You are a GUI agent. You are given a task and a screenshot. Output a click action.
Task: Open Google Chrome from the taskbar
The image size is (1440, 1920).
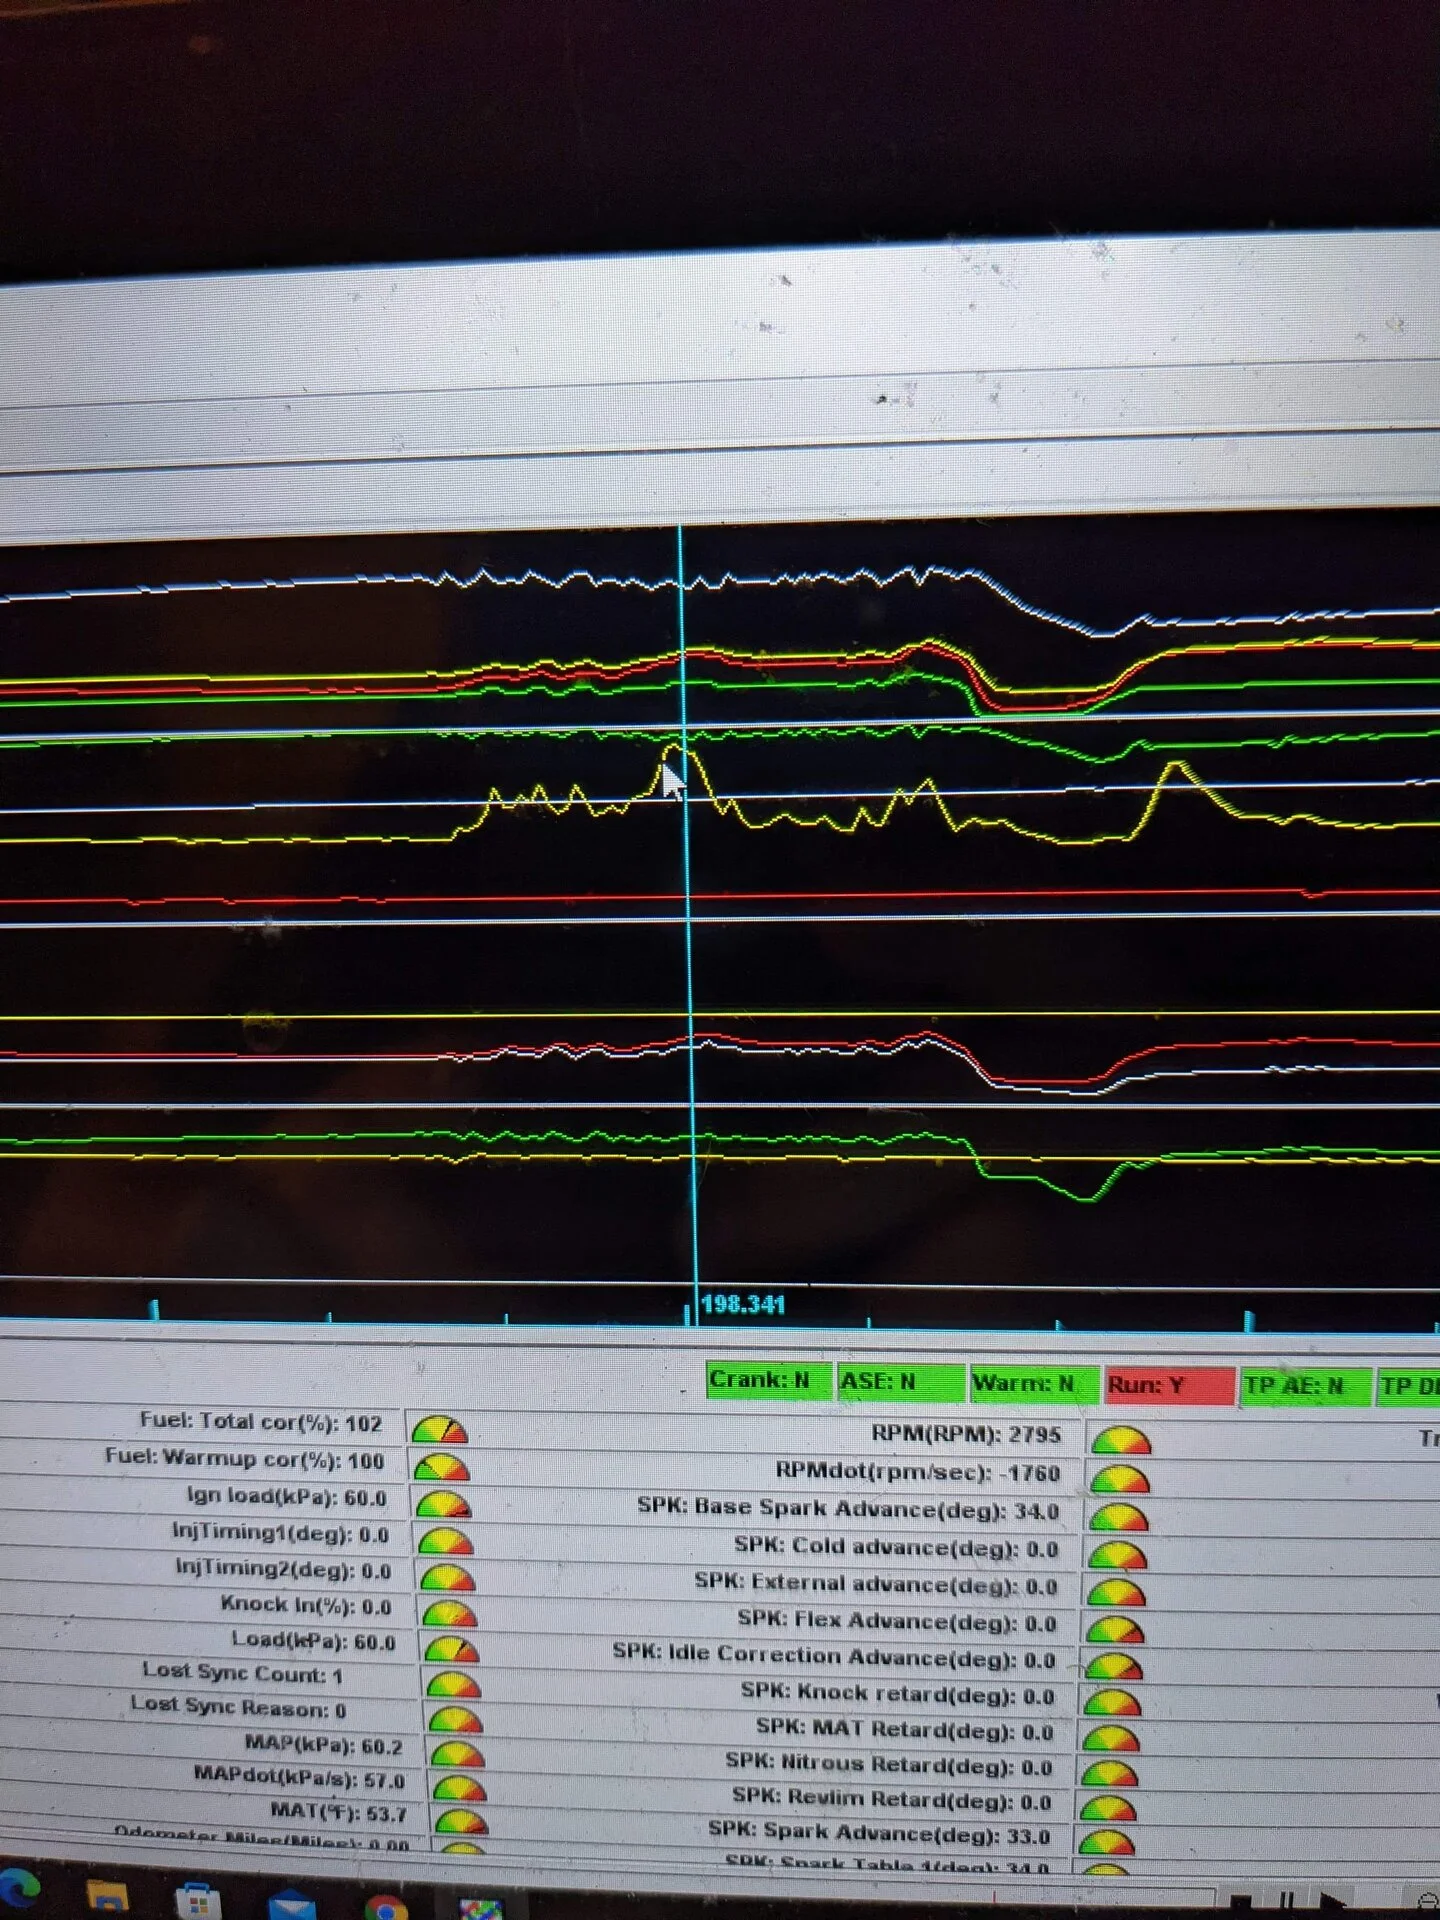(x=386, y=1907)
